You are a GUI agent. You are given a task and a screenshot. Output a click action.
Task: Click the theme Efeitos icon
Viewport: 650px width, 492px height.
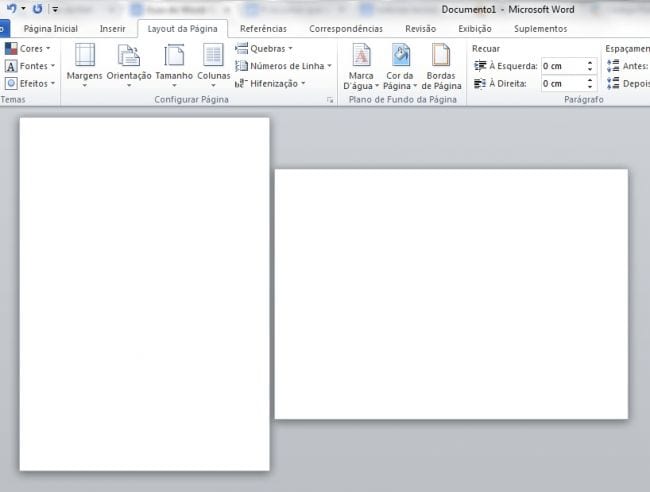11,83
